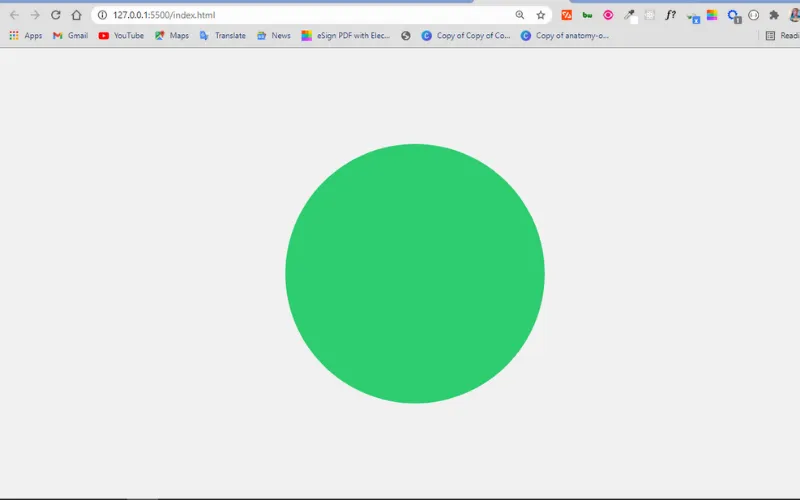Open the 'eSign PDF with Elec...' bookmark
Image resolution: width=800 pixels, height=500 pixels.
click(x=345, y=36)
